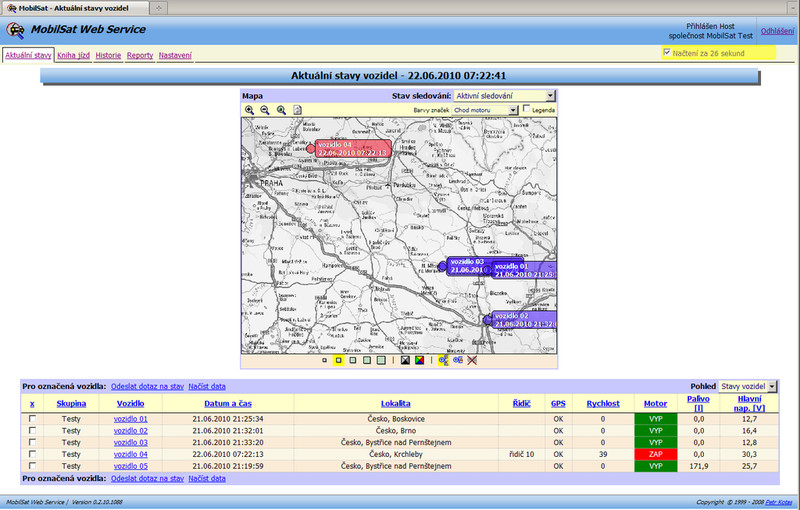800x510 pixels.
Task: Click the x select-all column header
Action: pyautogui.click(x=32, y=403)
